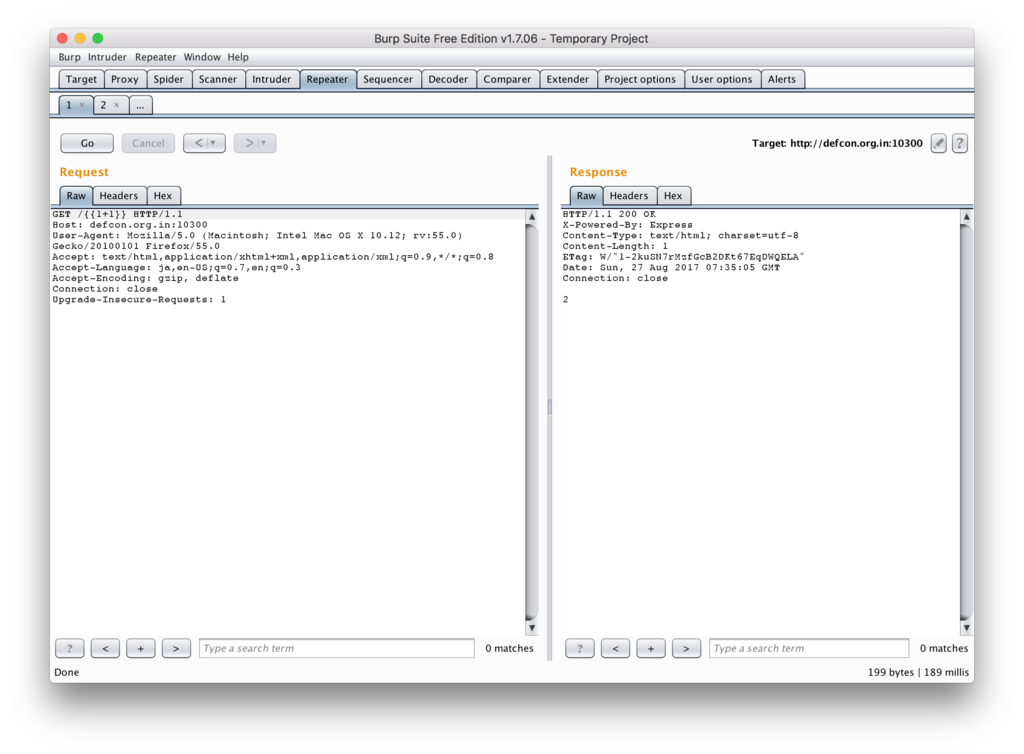Select Repeater sub-tab 2

pyautogui.click(x=103, y=105)
